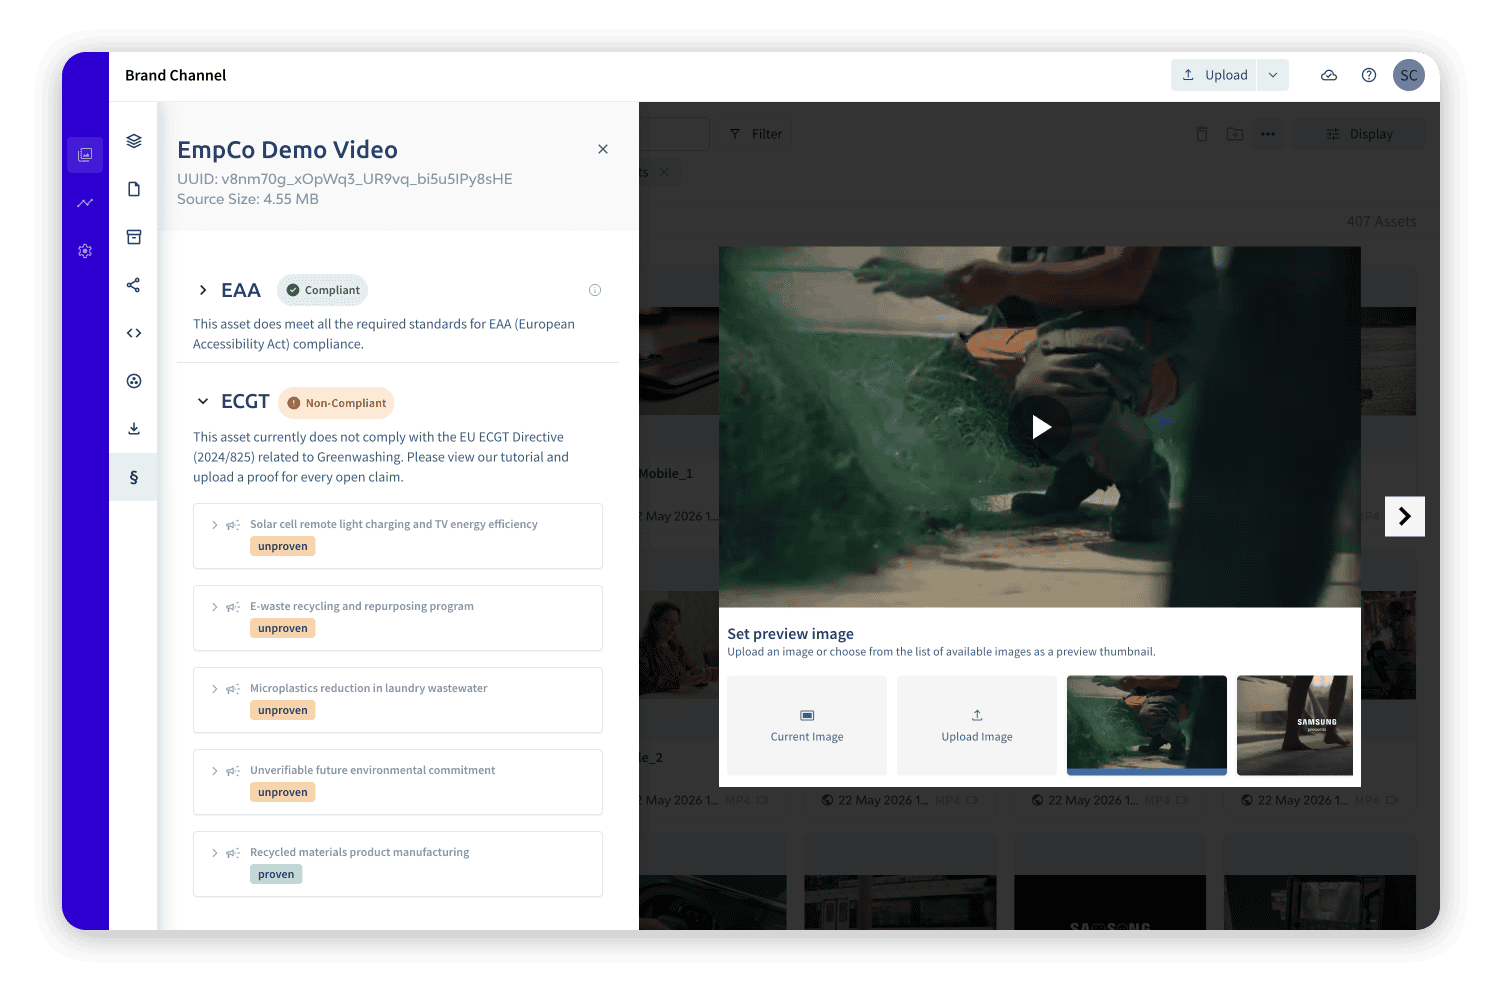Screen dimensions: 1501x981
Task: Choose the Current Image preview option
Action: [x=807, y=725]
